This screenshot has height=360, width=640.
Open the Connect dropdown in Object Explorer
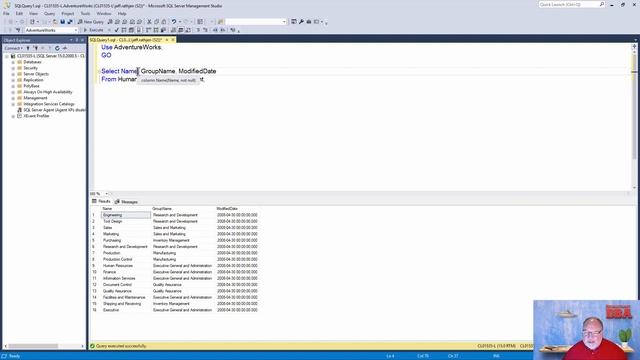tap(13, 48)
